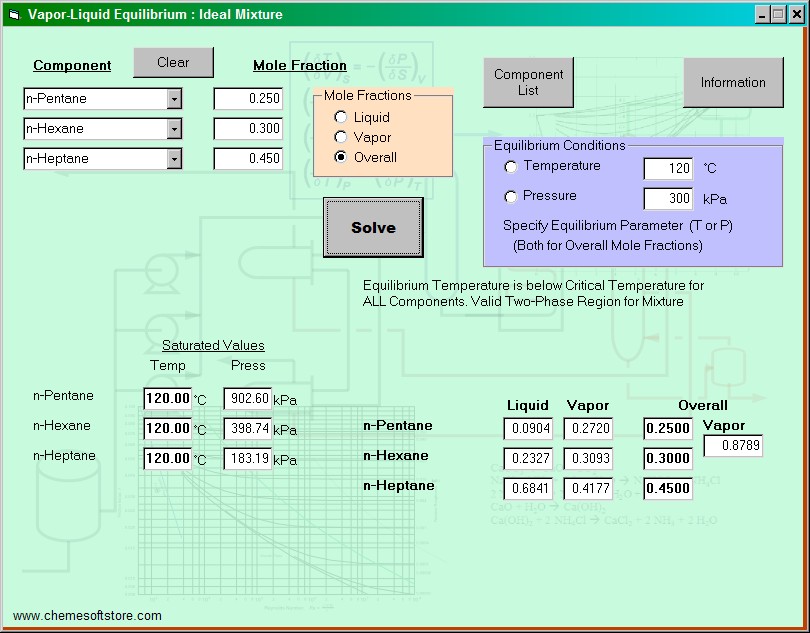Click the application icon in title bar
The width and height of the screenshot is (810, 633).
tap(14, 14)
